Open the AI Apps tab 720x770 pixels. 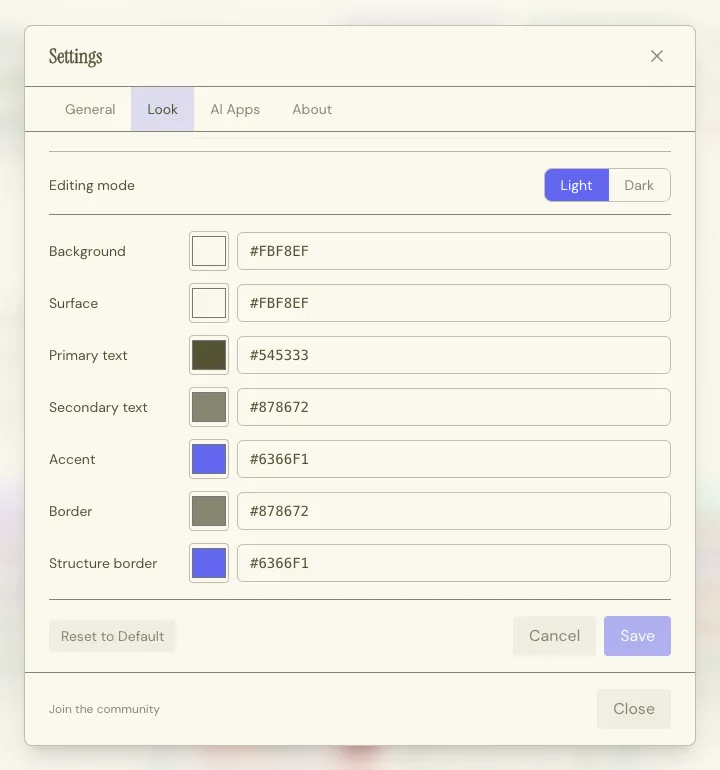click(x=235, y=109)
